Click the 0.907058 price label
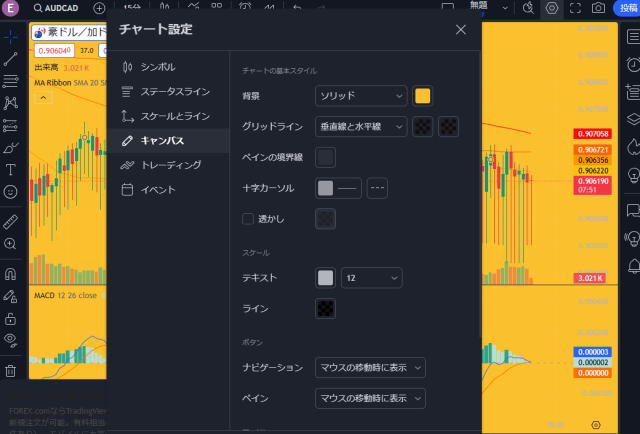Screen dimensions: 640x434 [x=593, y=134]
